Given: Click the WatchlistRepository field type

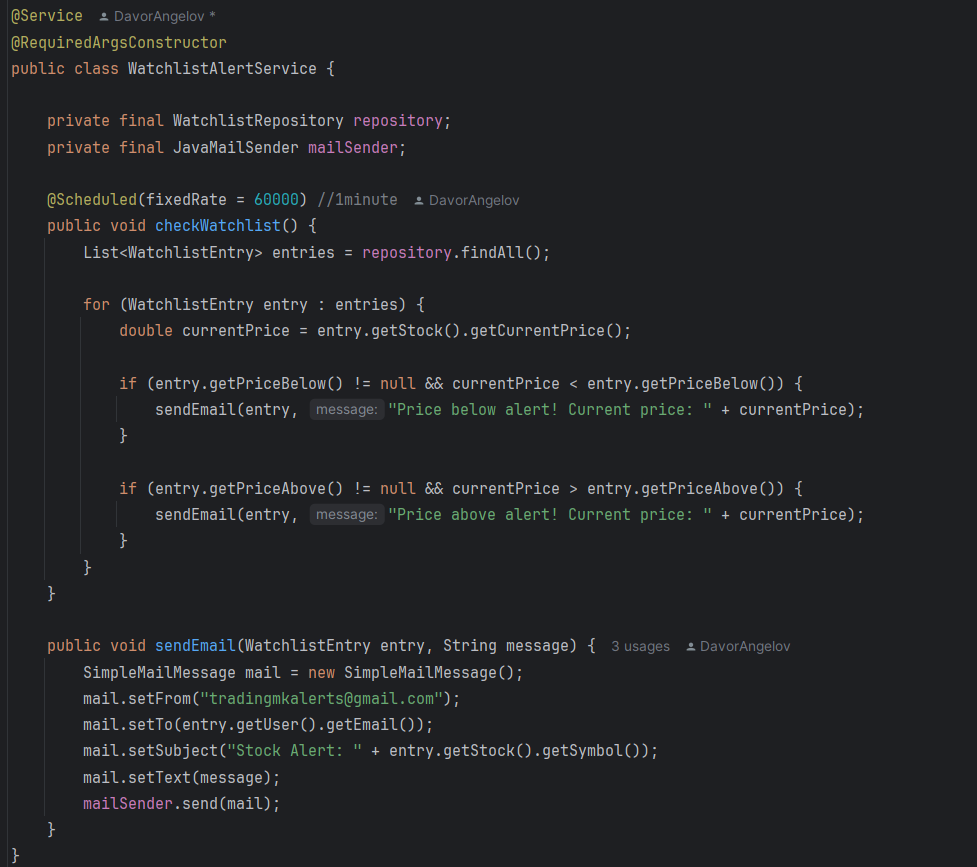Looking at the screenshot, I should [258, 121].
